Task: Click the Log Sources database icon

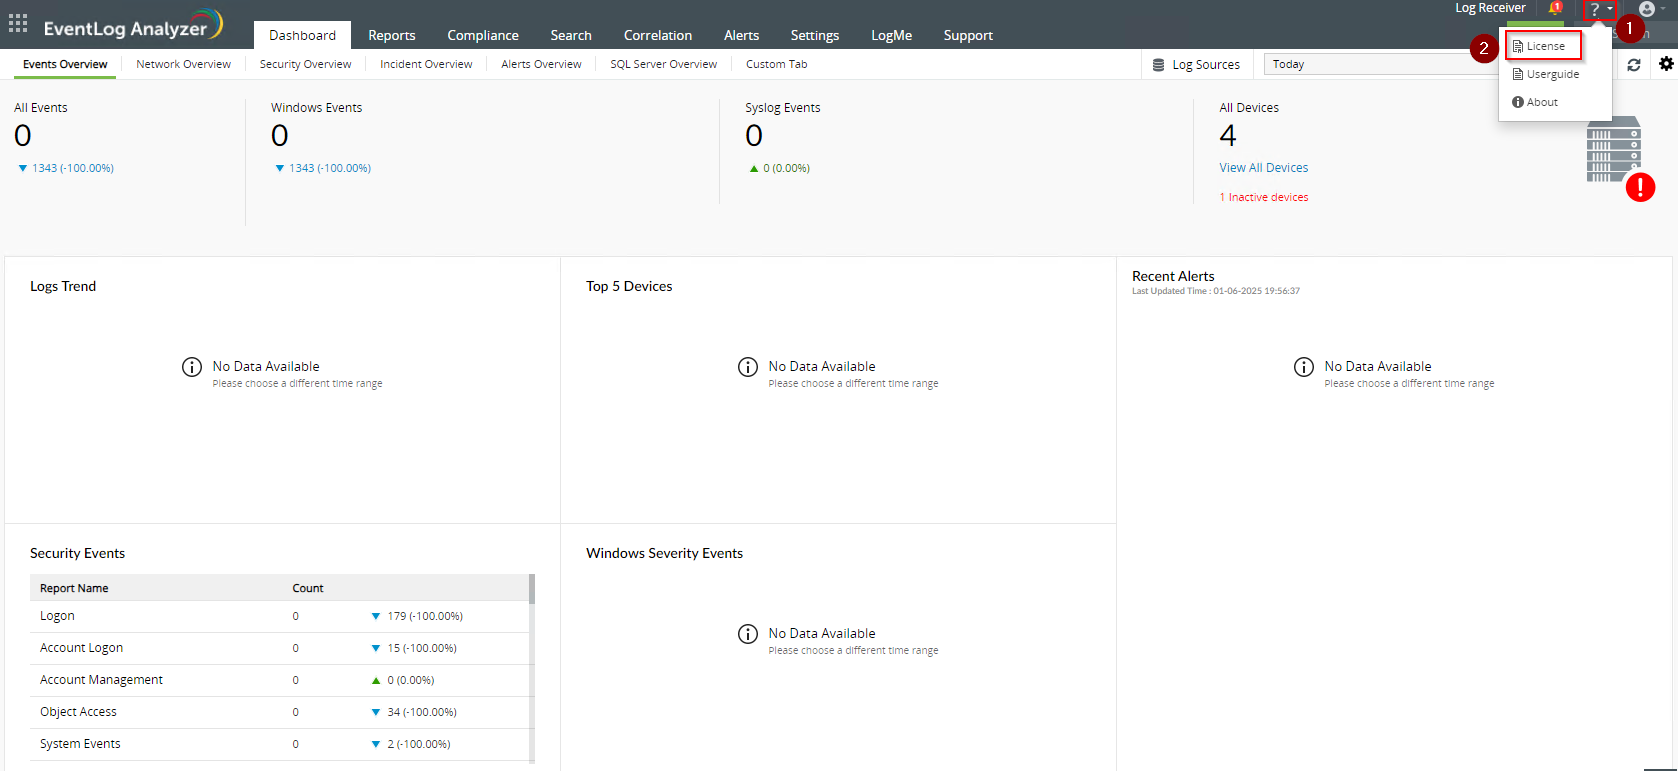Action: coord(1158,65)
